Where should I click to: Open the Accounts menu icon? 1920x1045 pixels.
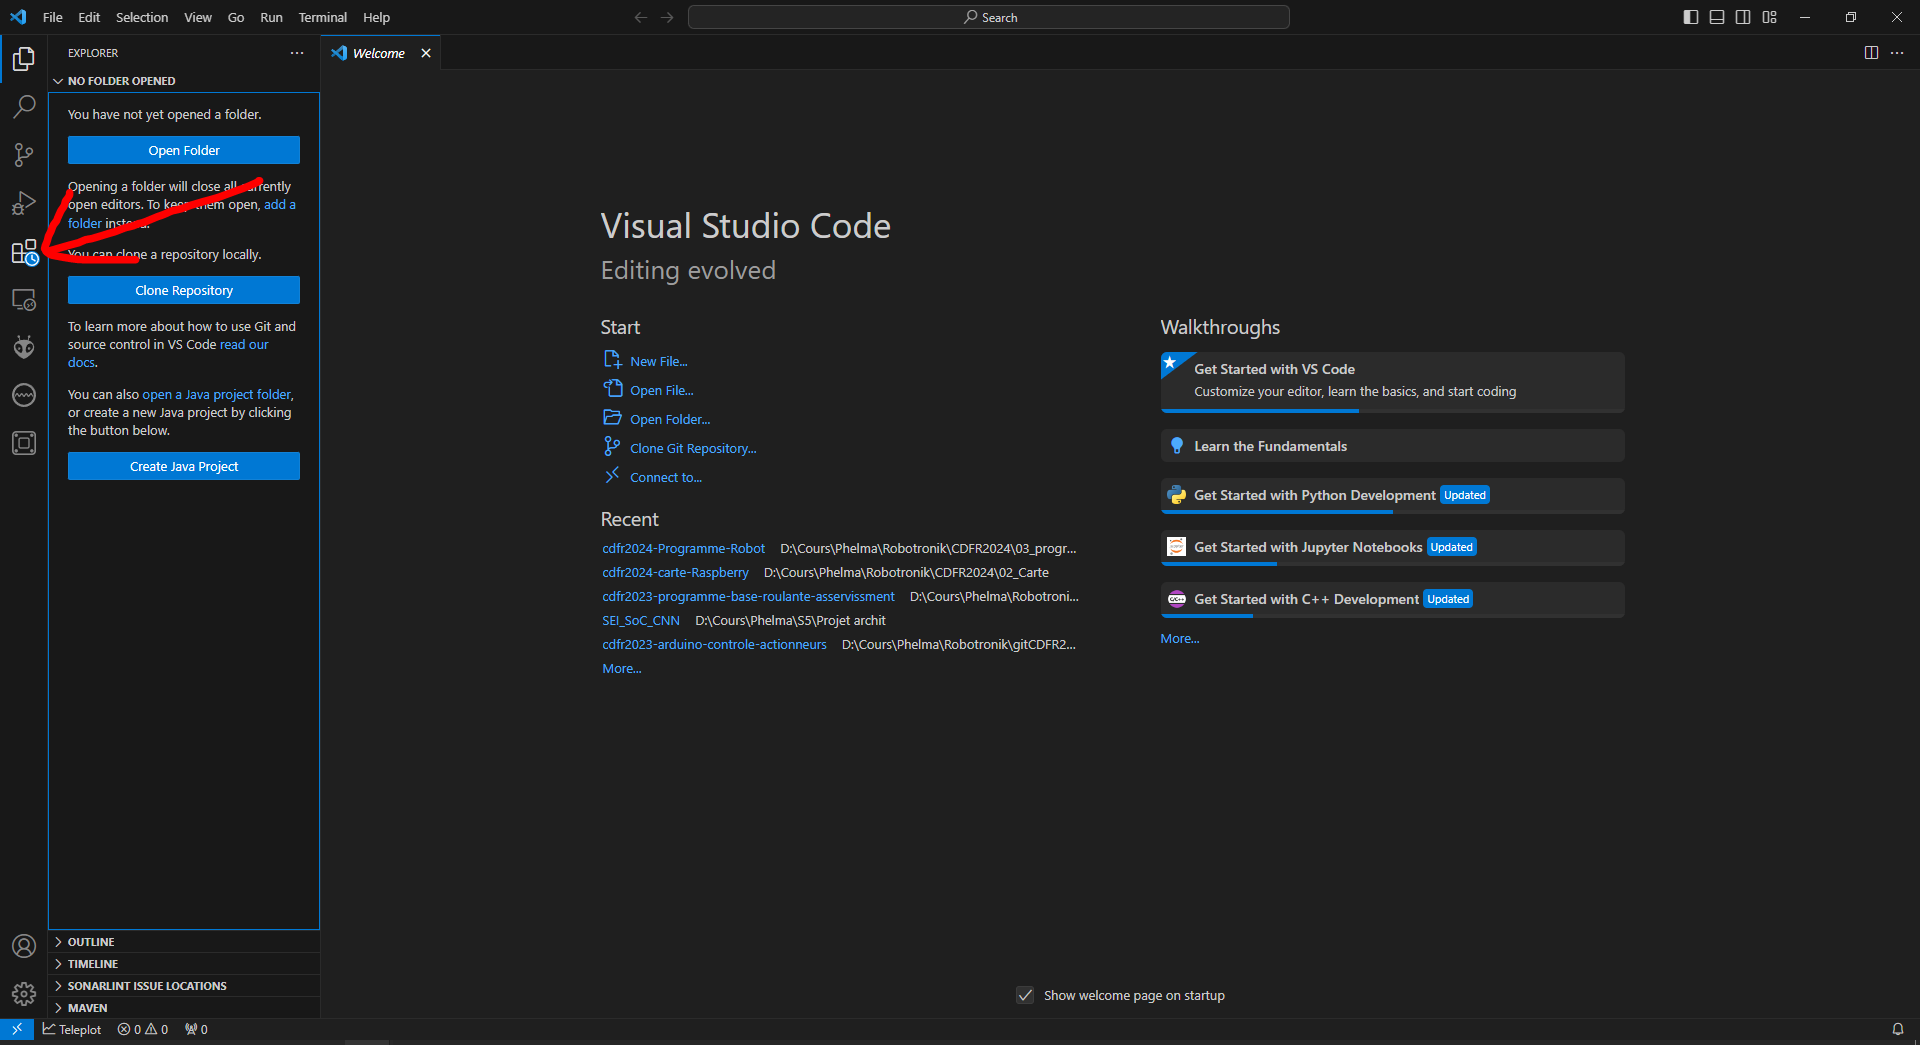click(24, 946)
